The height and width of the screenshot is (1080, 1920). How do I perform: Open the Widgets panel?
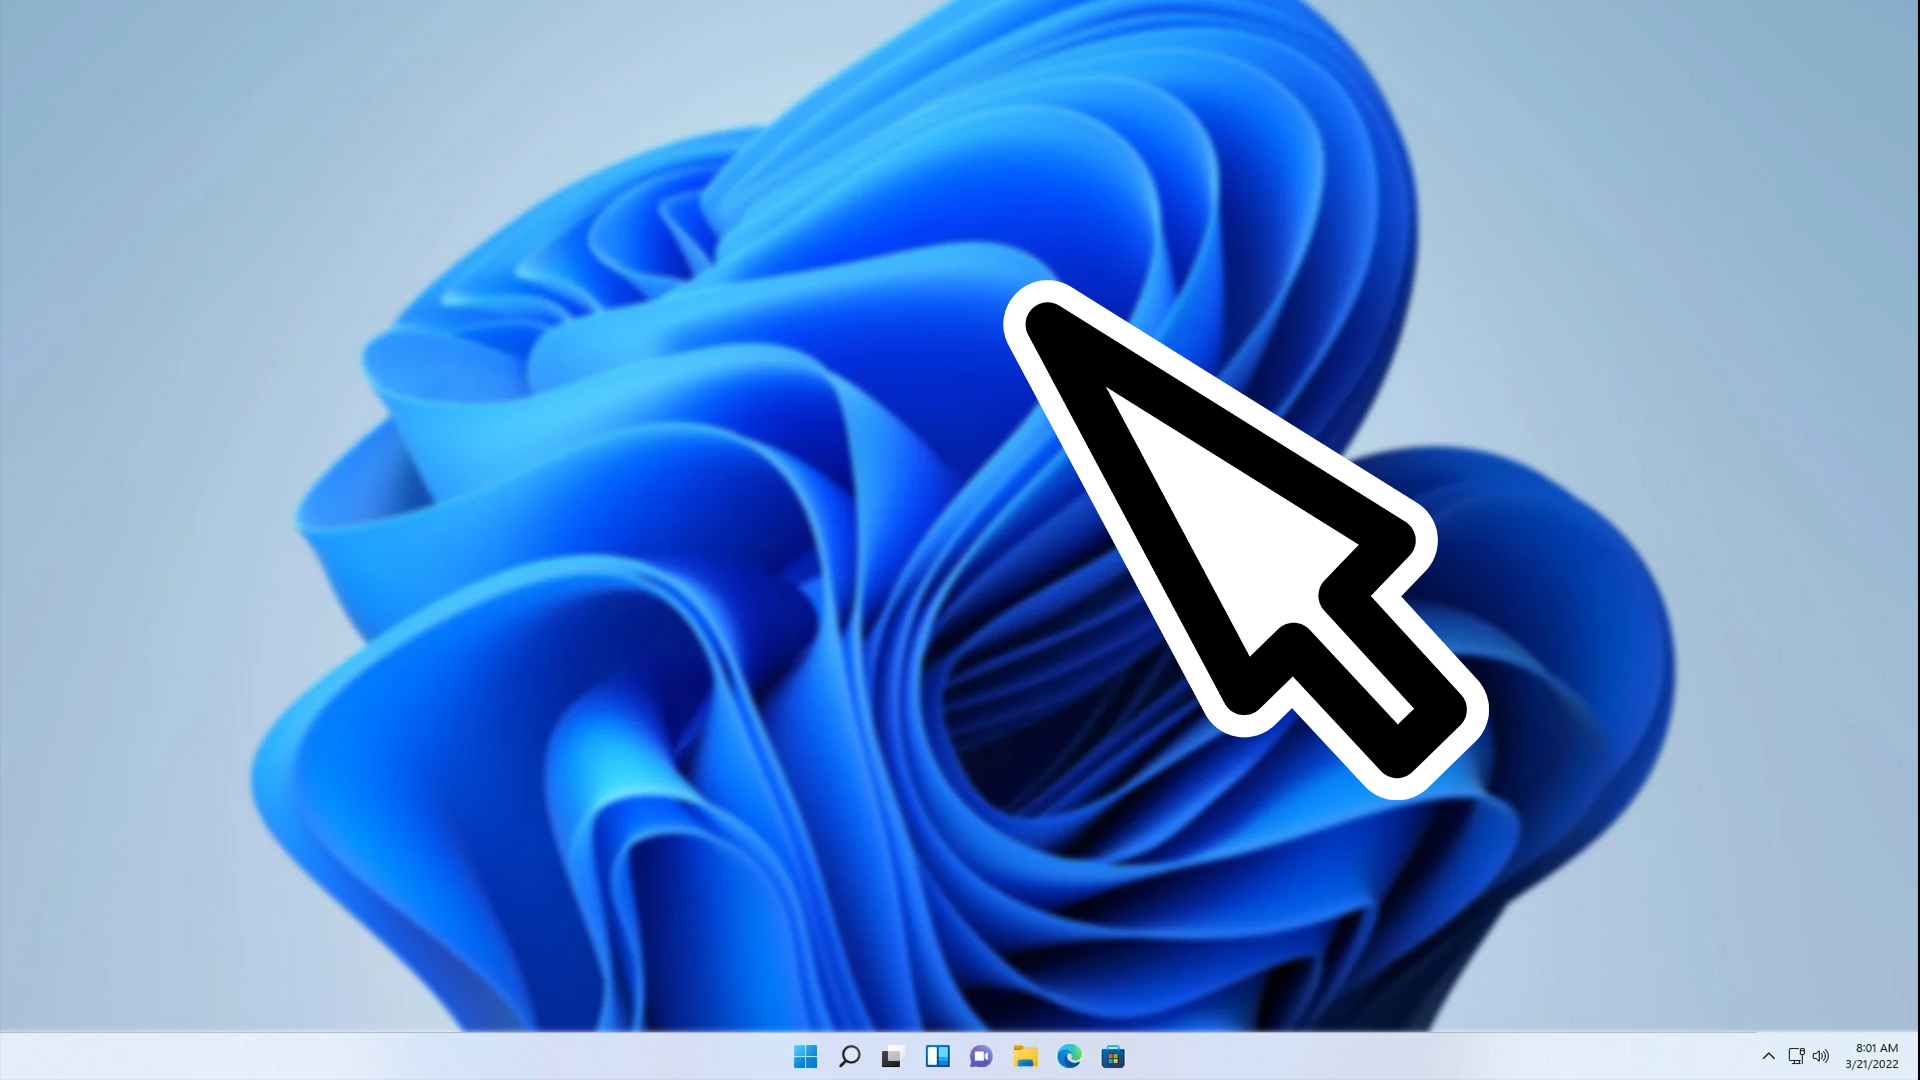pyautogui.click(x=937, y=1056)
